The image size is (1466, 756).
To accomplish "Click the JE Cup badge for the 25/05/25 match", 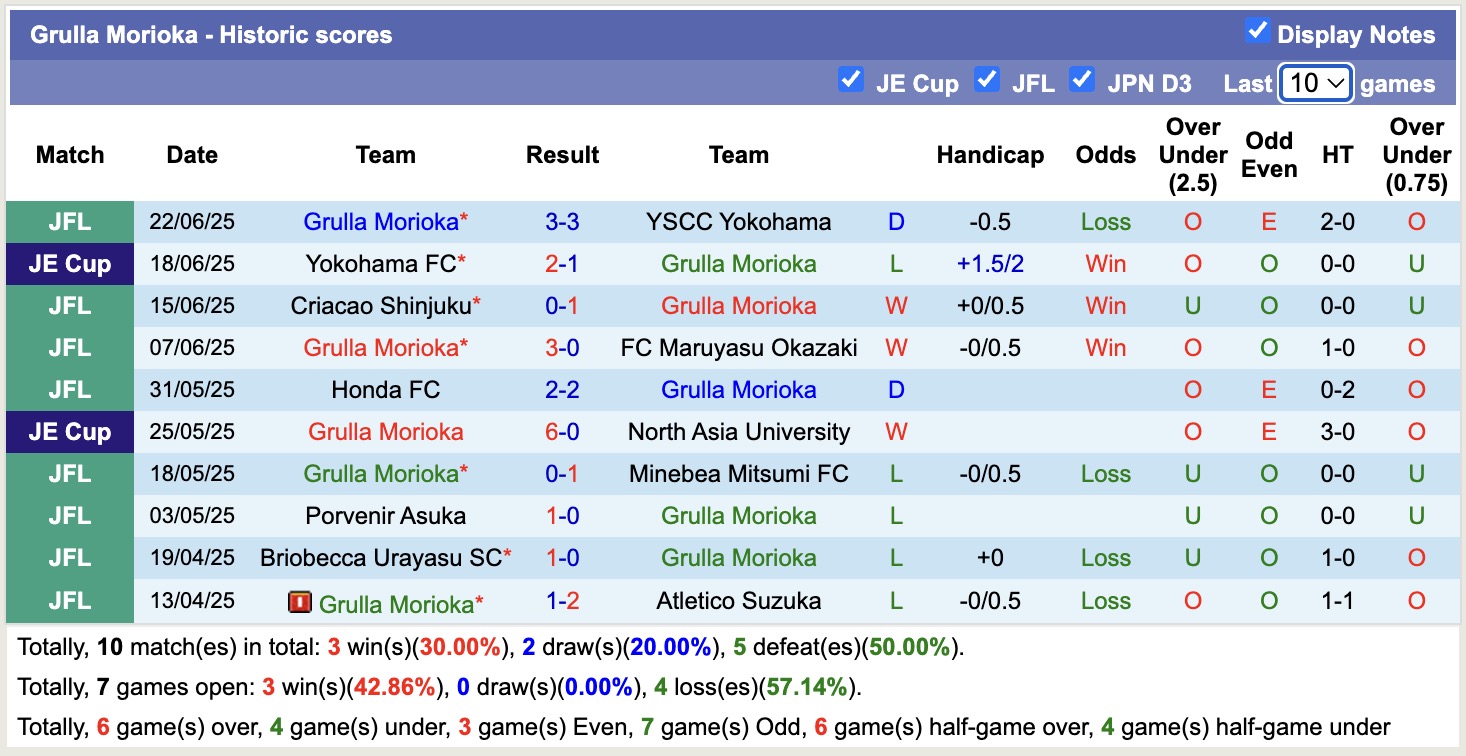I will pos(68,431).
